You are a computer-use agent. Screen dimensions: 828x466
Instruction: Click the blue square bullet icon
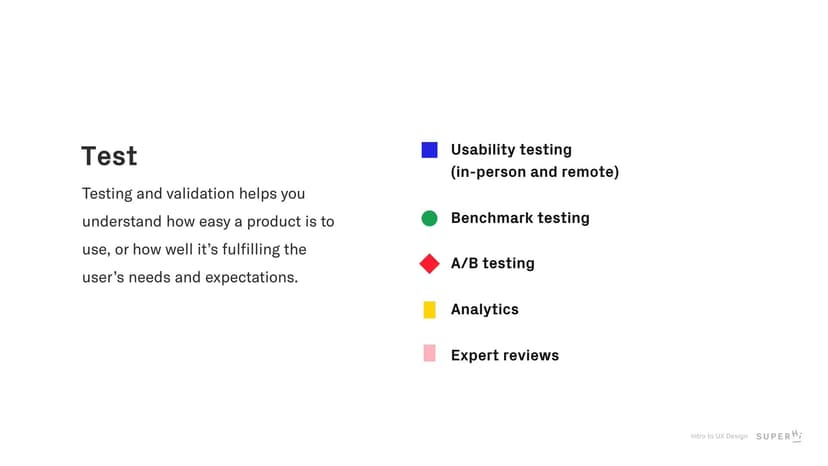[x=429, y=150]
